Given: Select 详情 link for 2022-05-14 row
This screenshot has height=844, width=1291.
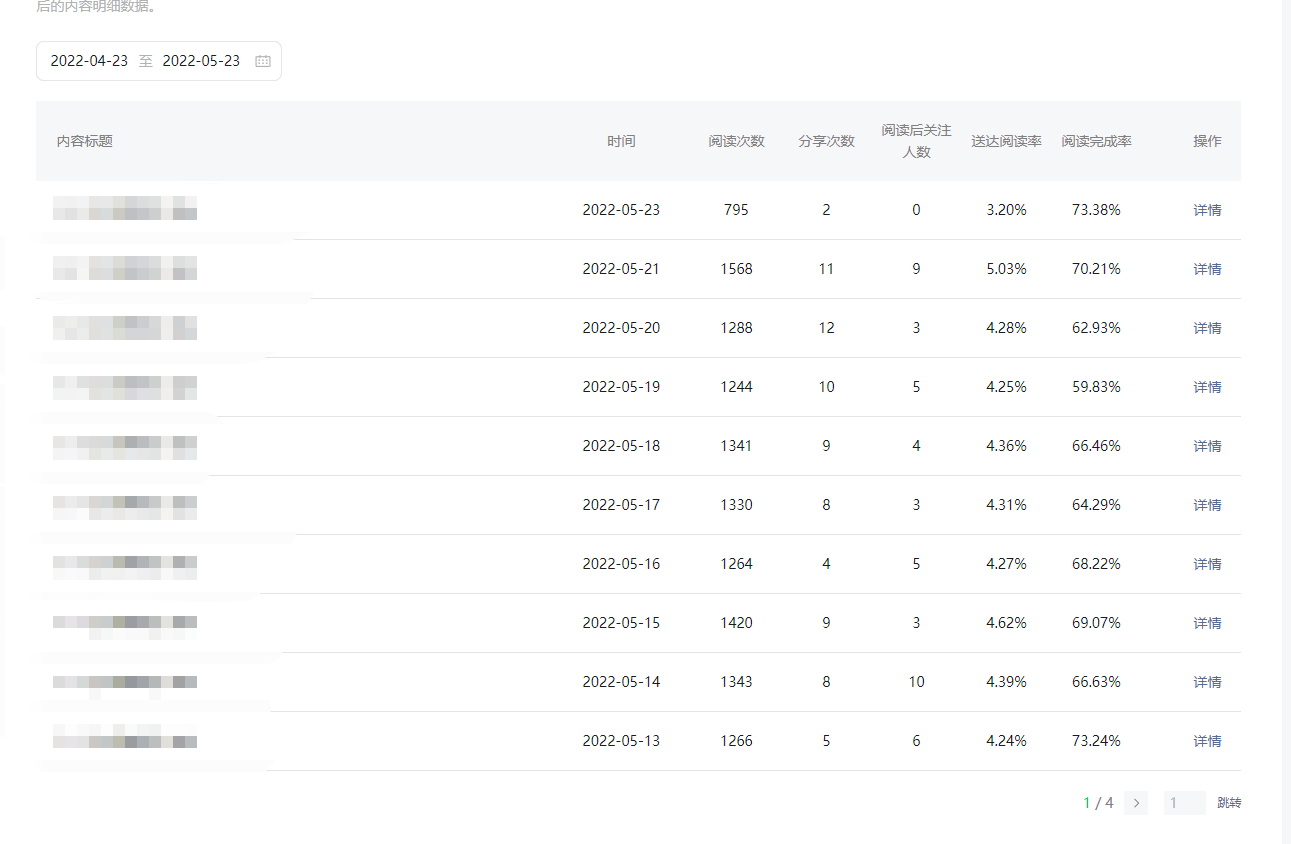Looking at the screenshot, I should [1207, 682].
